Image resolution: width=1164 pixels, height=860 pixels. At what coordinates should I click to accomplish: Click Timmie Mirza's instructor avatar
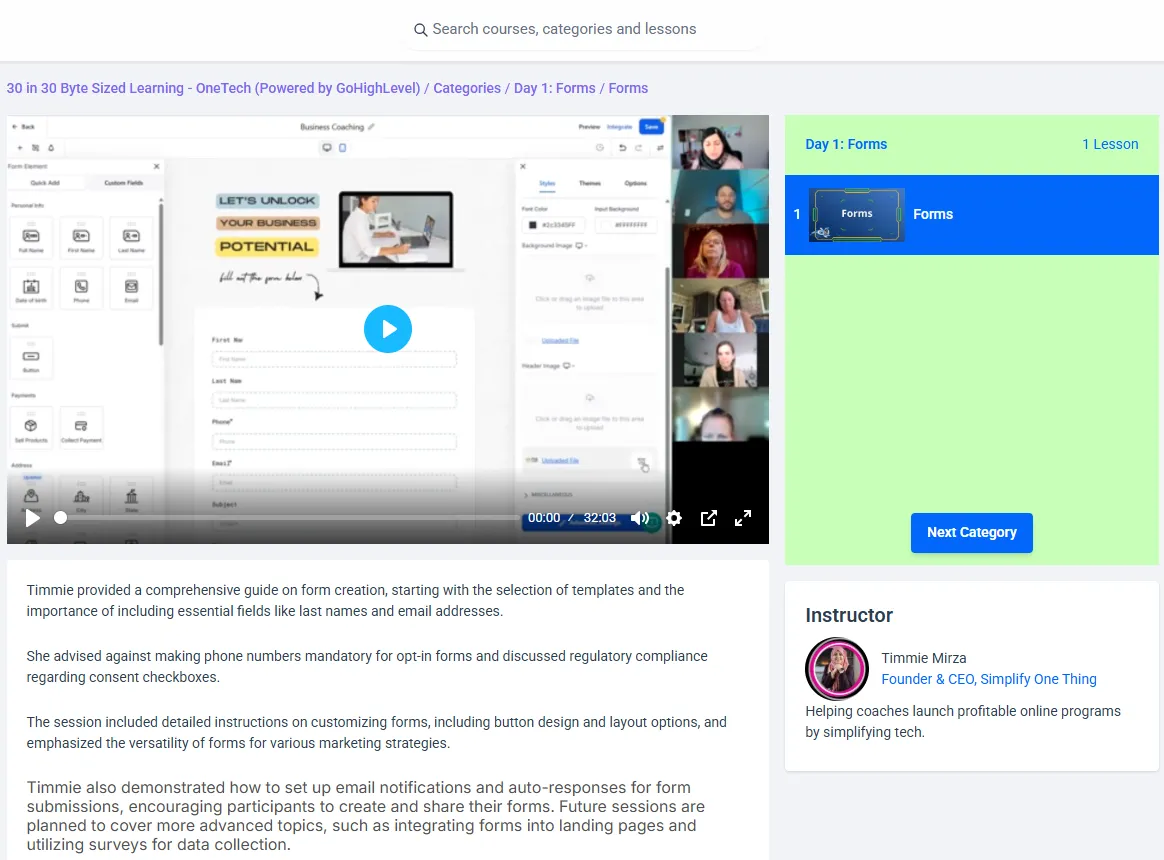coord(837,668)
